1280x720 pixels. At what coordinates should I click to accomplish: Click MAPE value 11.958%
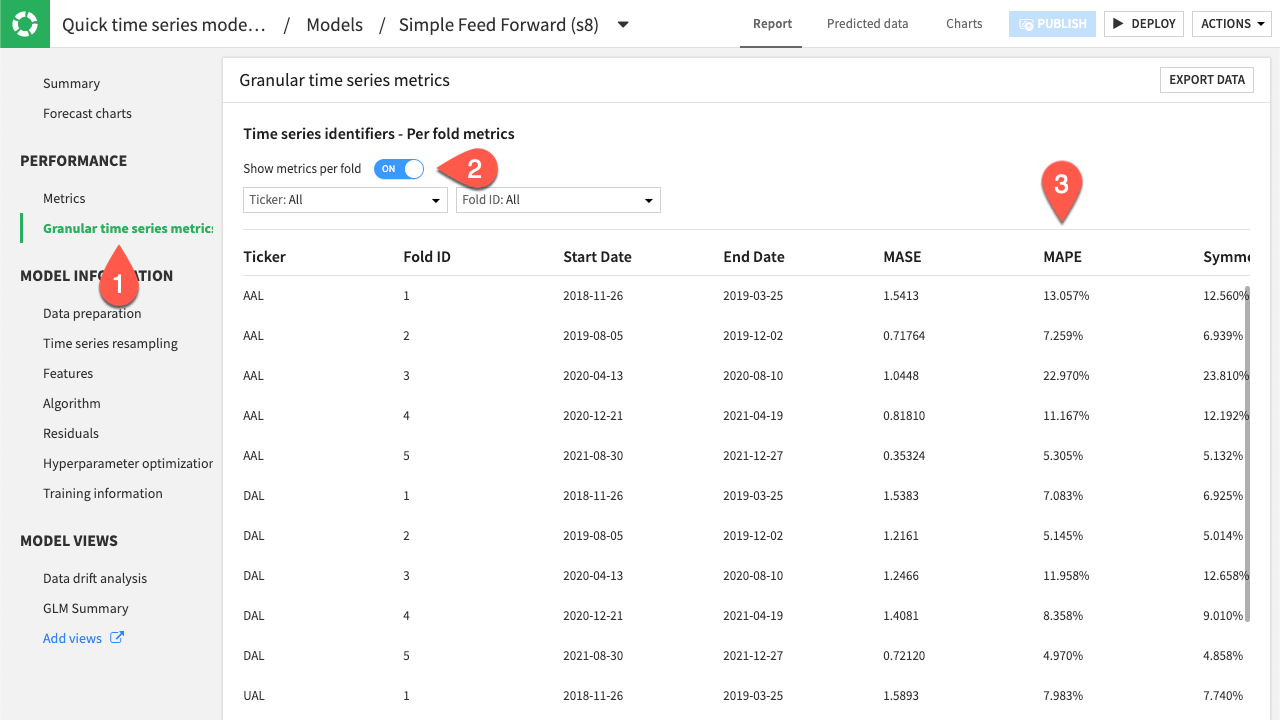(1066, 576)
